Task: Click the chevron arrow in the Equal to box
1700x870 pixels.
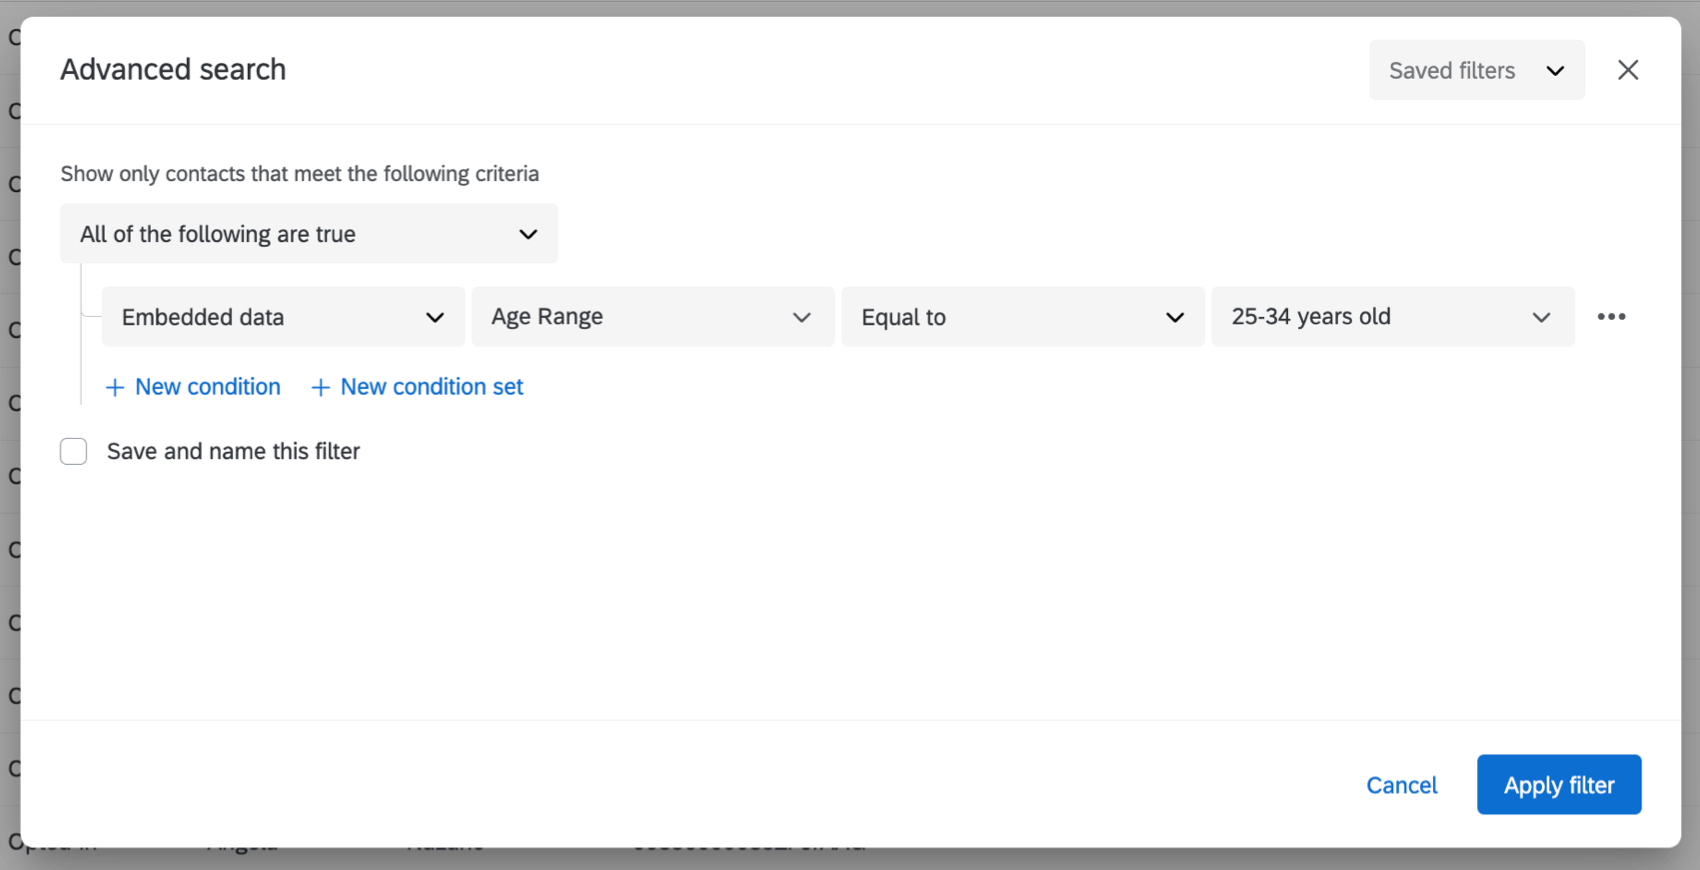Action: tap(1175, 318)
